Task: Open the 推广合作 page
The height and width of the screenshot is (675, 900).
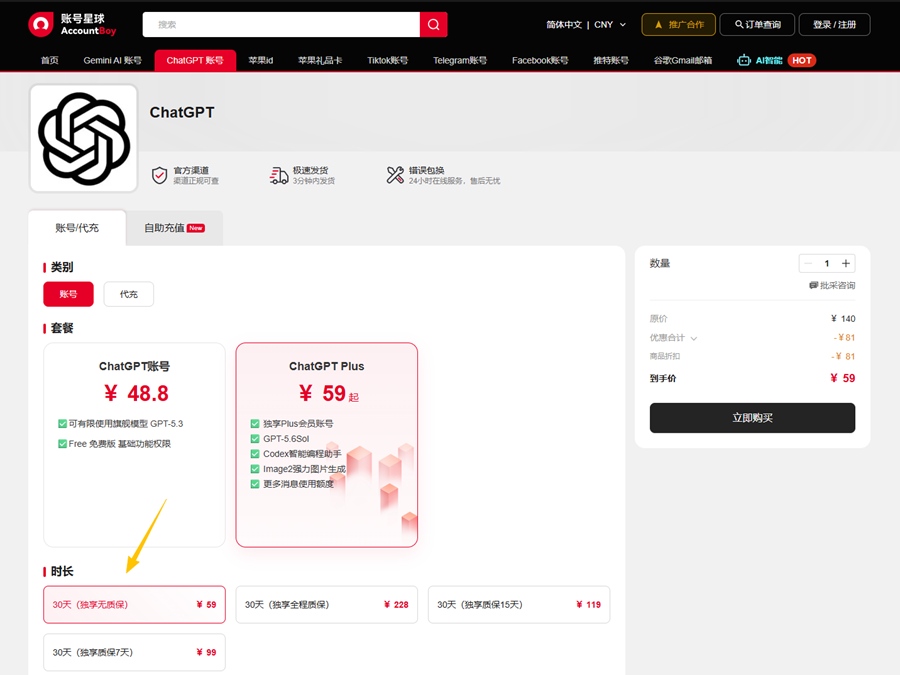Action: tap(678, 25)
